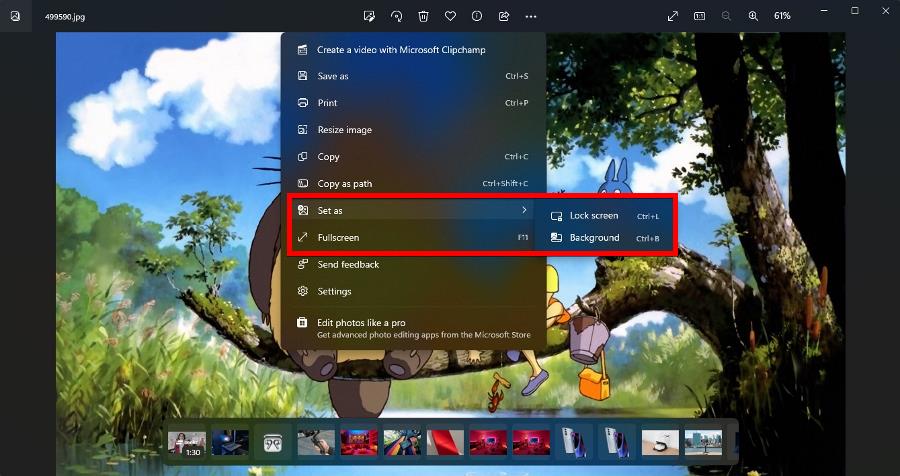Open the red sheet thumbnail
Image resolution: width=900 pixels, height=476 pixels.
445,442
